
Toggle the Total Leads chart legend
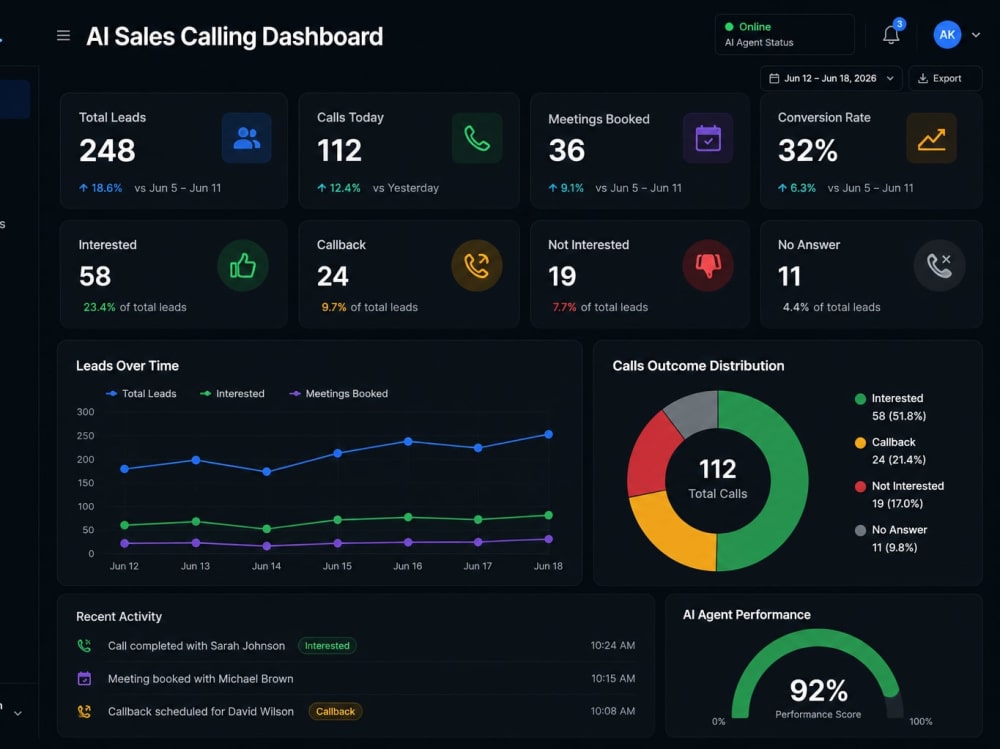(141, 394)
